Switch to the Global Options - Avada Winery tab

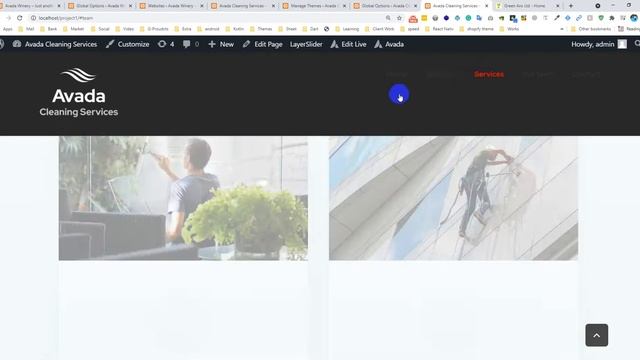(100, 6)
